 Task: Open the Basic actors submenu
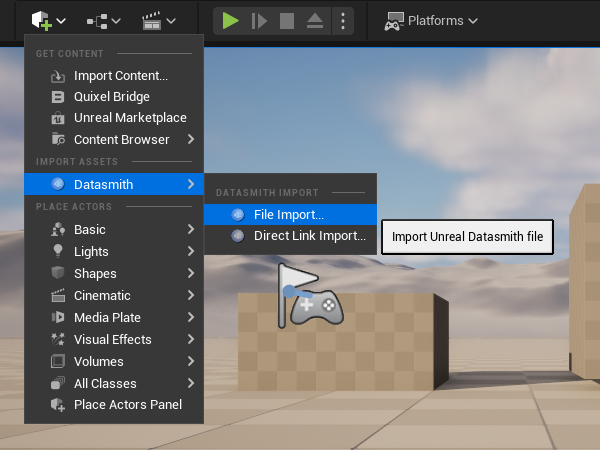pyautogui.click(x=114, y=230)
